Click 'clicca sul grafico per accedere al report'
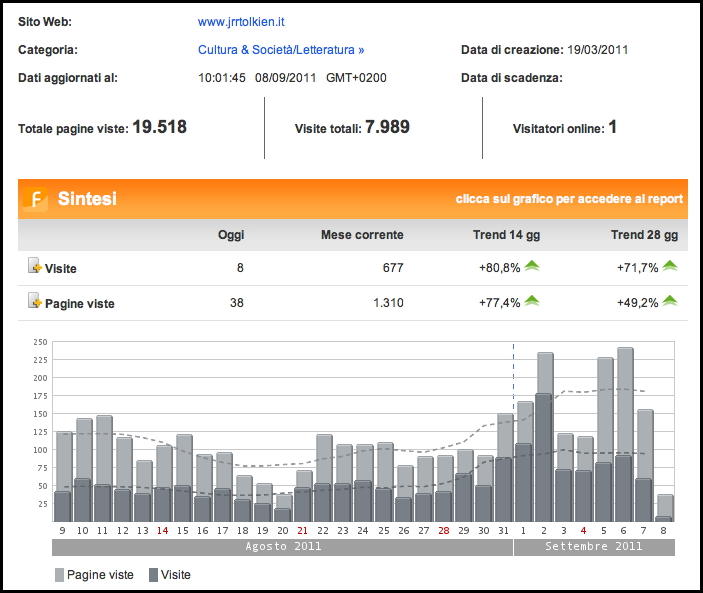 pyautogui.click(x=569, y=199)
